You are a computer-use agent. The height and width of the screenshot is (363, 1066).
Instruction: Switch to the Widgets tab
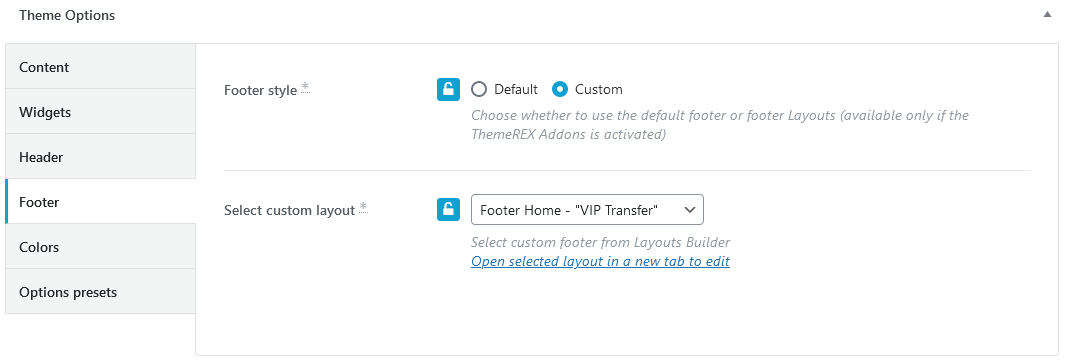(x=100, y=111)
